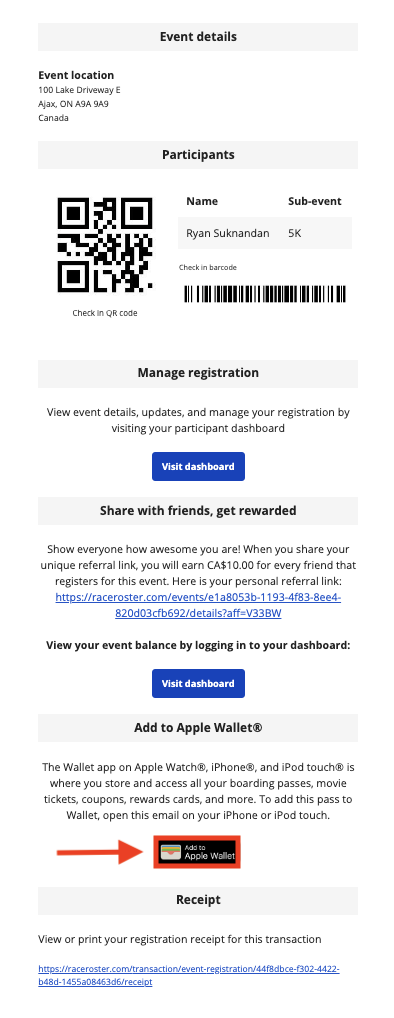Select the Event details section header

pos(198,36)
